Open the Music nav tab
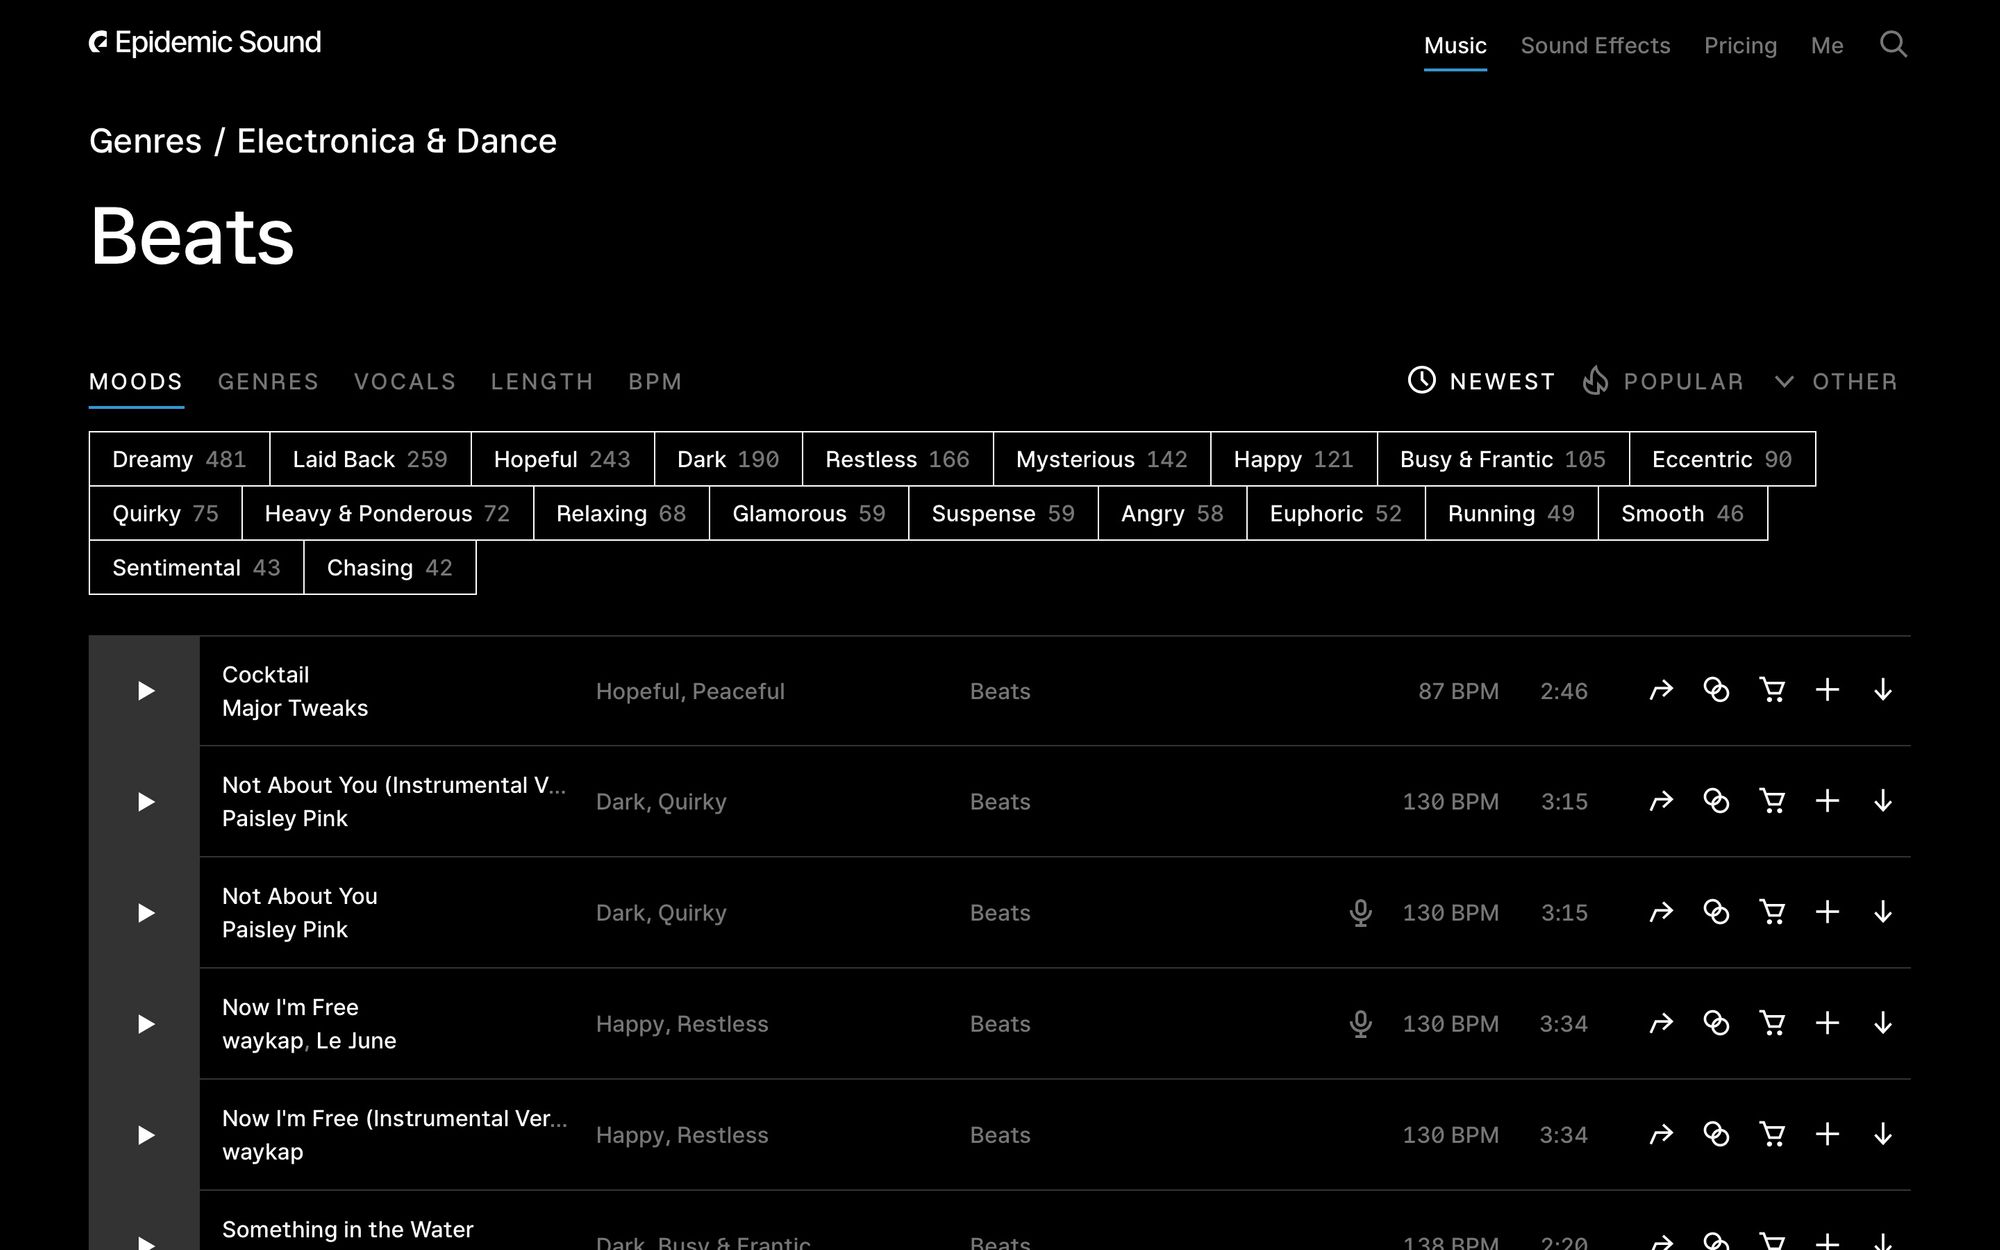 pyautogui.click(x=1455, y=45)
